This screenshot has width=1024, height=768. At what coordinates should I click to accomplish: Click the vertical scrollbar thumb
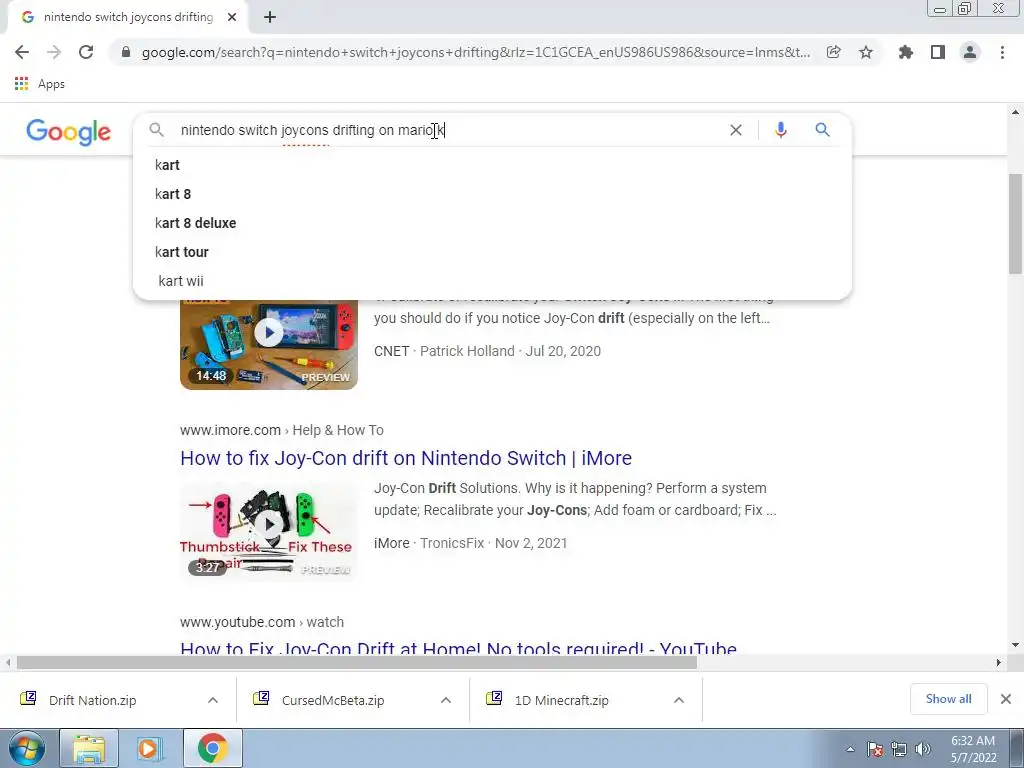coord(1015,223)
